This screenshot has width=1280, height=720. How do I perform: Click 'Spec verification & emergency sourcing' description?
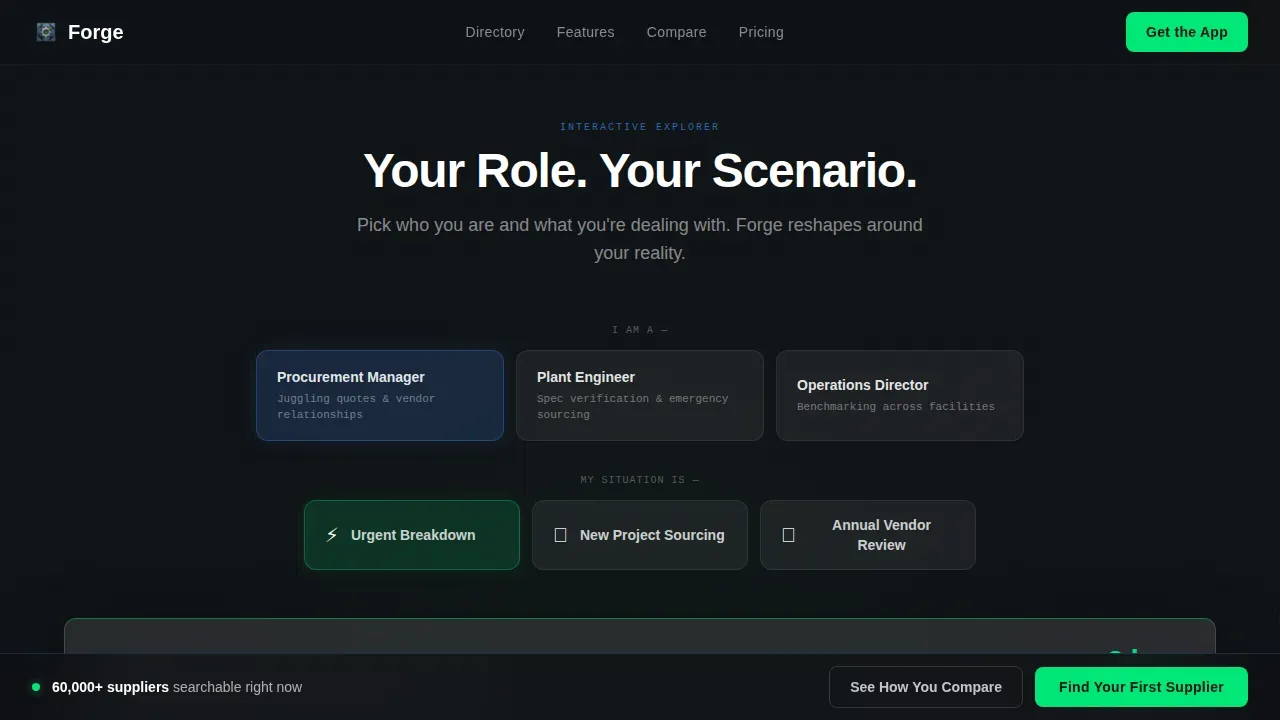(x=633, y=406)
